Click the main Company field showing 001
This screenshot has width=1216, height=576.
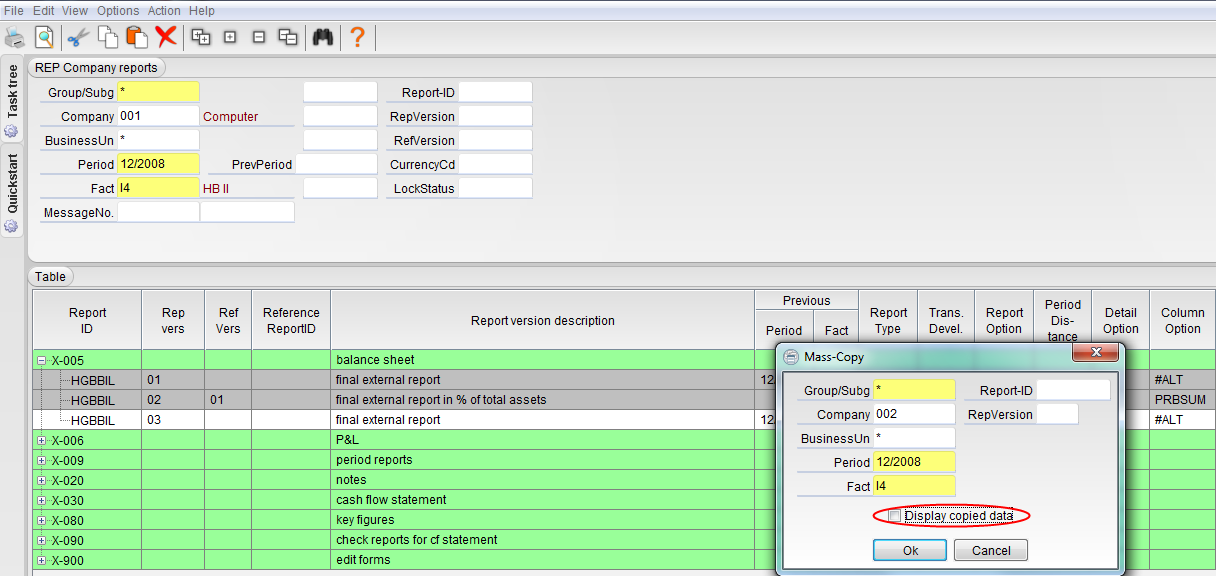158,116
